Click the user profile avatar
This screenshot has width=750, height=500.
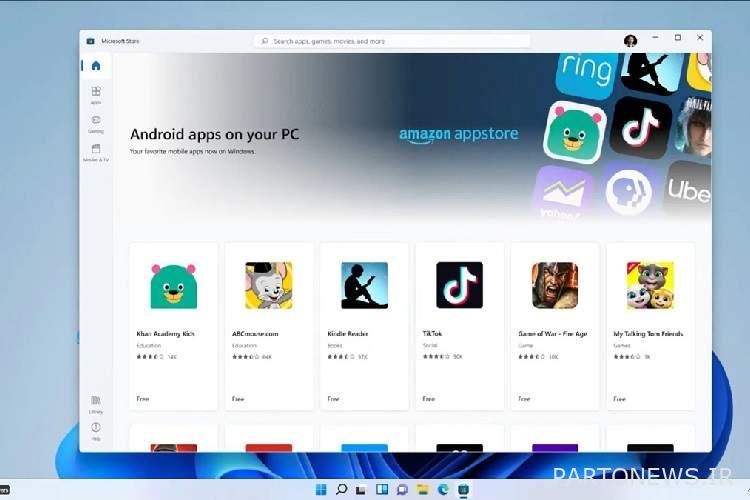630,41
